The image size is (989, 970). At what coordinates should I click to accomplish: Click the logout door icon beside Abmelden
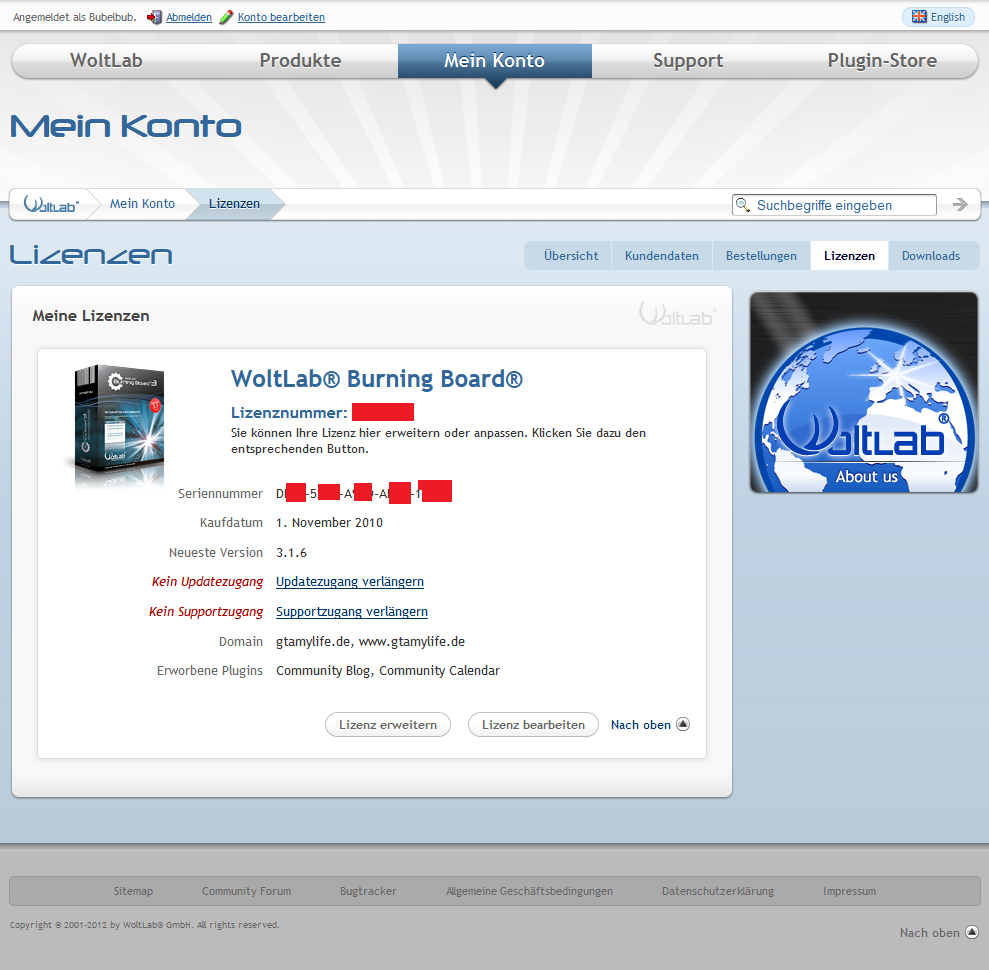[x=155, y=18]
